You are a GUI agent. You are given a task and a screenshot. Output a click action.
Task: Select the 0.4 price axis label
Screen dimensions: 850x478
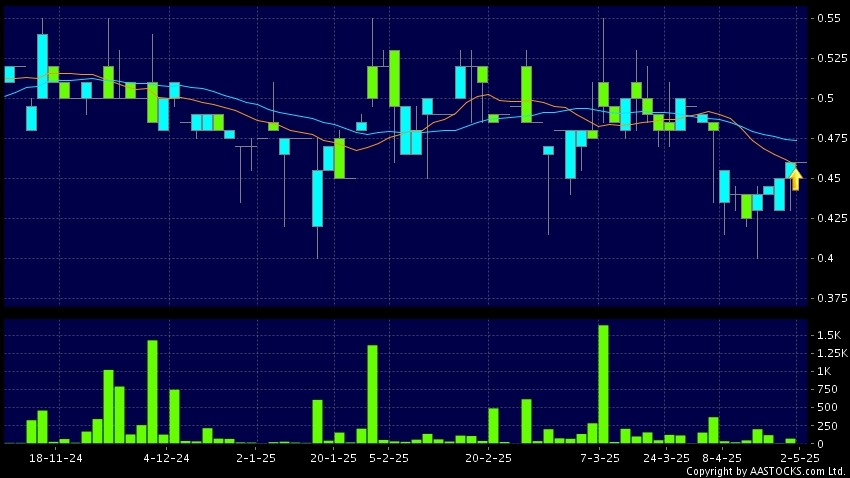point(826,259)
